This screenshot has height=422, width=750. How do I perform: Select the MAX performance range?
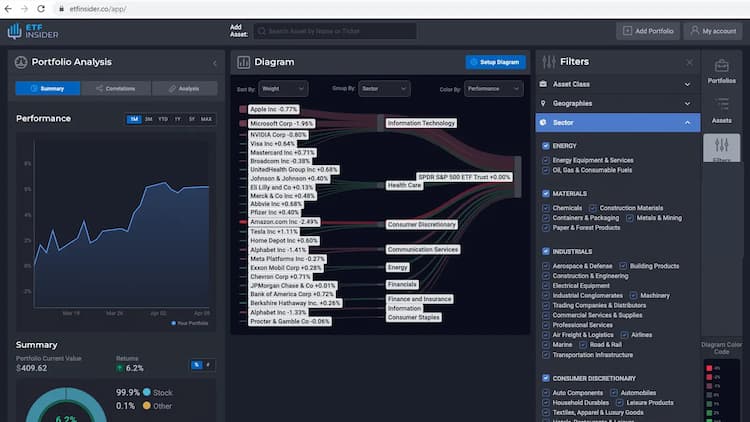(206, 119)
